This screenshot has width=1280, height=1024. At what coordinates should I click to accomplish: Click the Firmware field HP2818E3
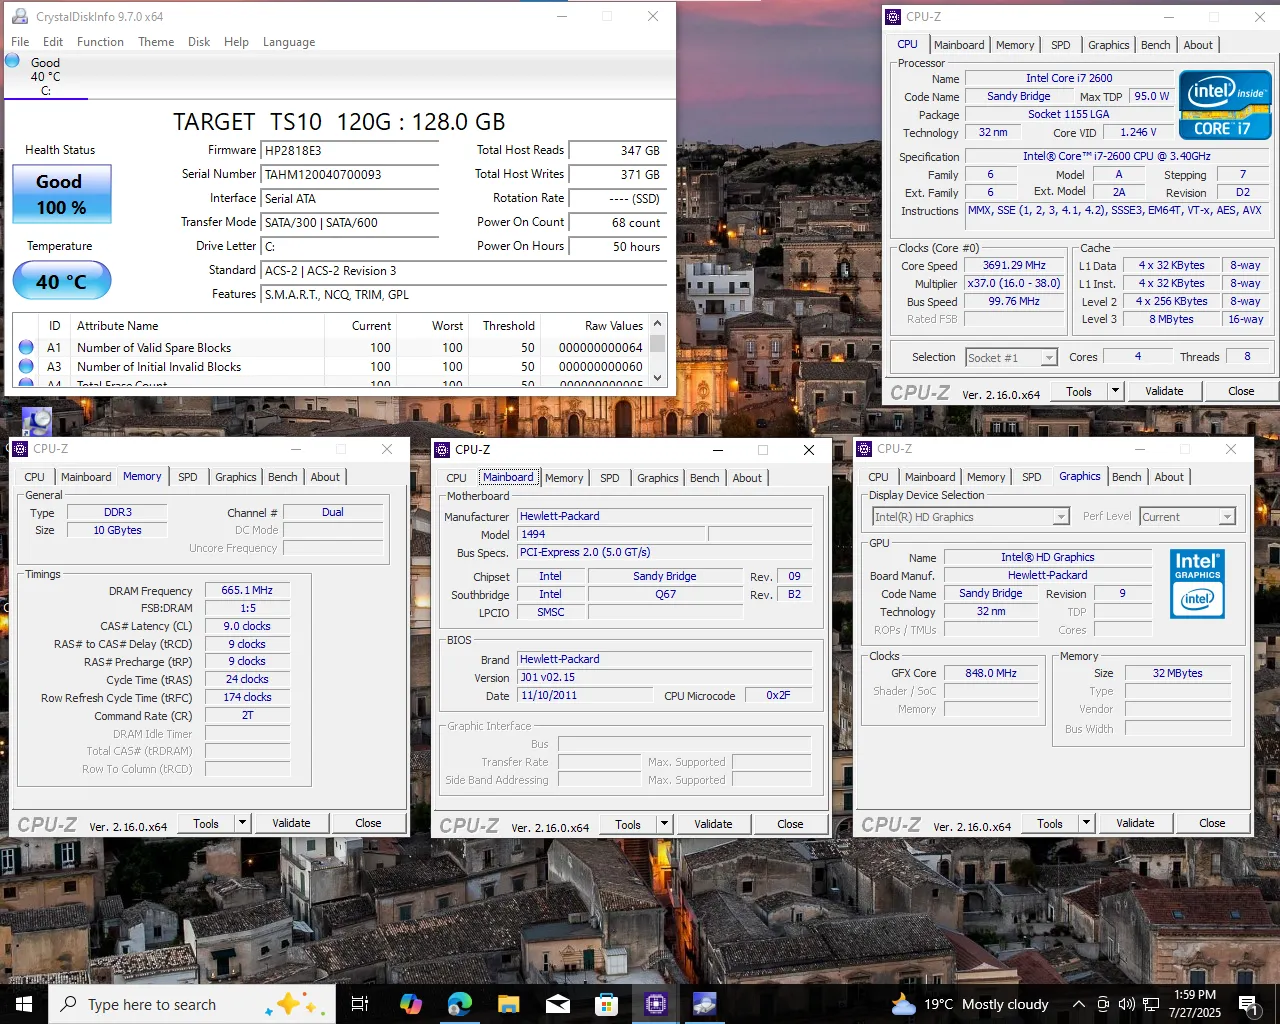(350, 151)
